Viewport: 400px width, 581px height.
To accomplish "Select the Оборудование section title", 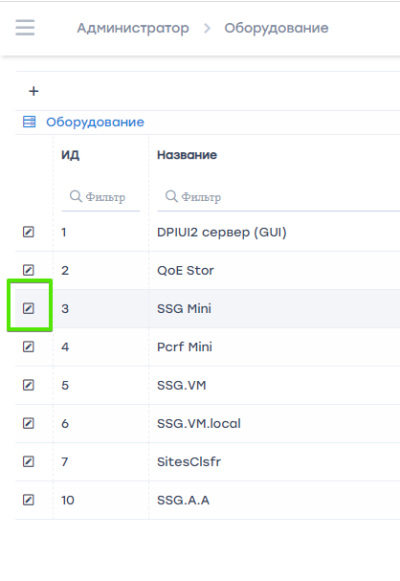I will (95, 122).
